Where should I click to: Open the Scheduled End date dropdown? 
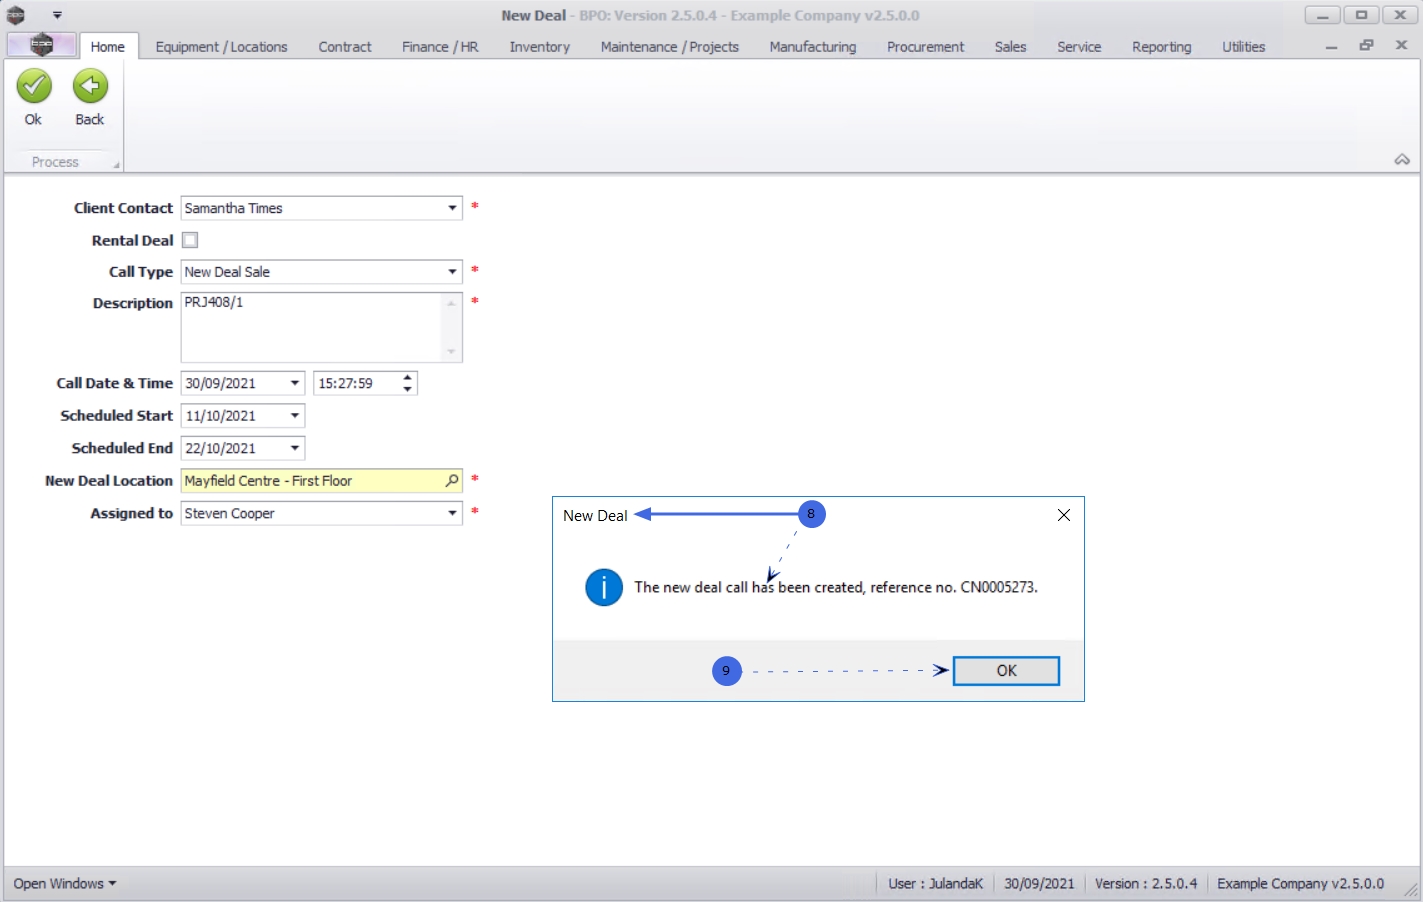click(295, 448)
